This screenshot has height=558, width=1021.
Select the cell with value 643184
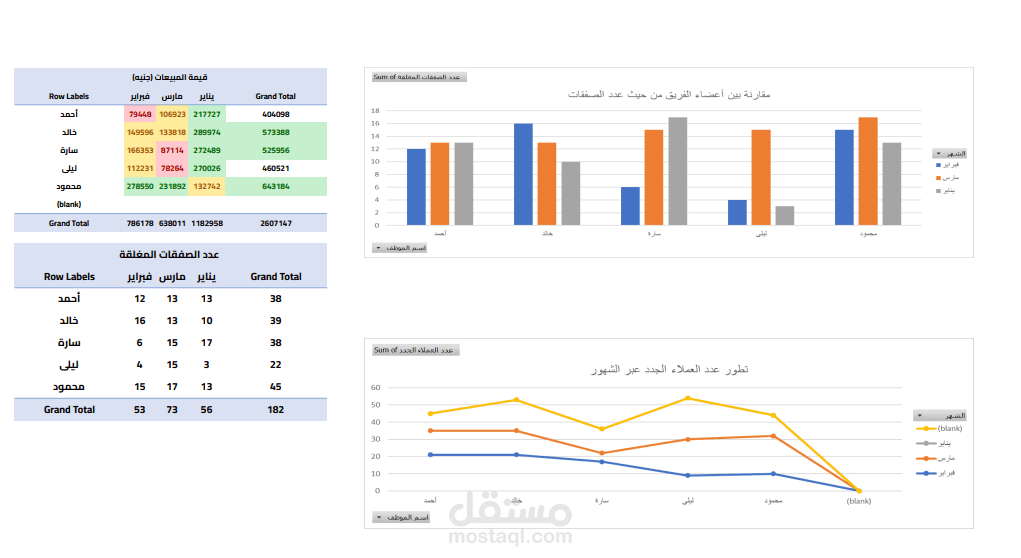[276, 186]
